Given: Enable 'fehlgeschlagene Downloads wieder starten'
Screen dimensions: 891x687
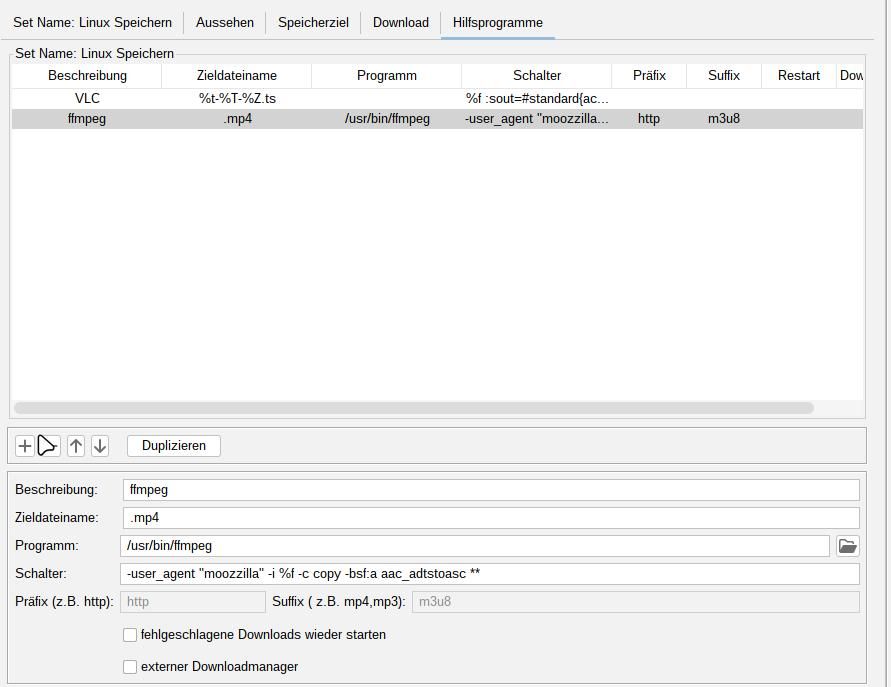Looking at the screenshot, I should pyautogui.click(x=130, y=635).
